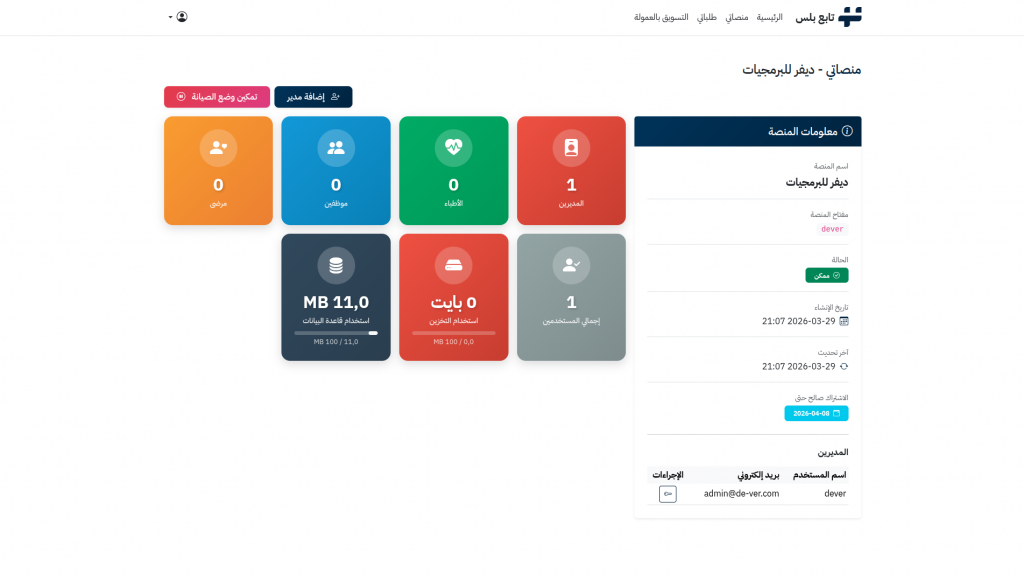Click the doctors heartbeat icon
Viewport: 1024px width, 580px height.
pos(453,148)
